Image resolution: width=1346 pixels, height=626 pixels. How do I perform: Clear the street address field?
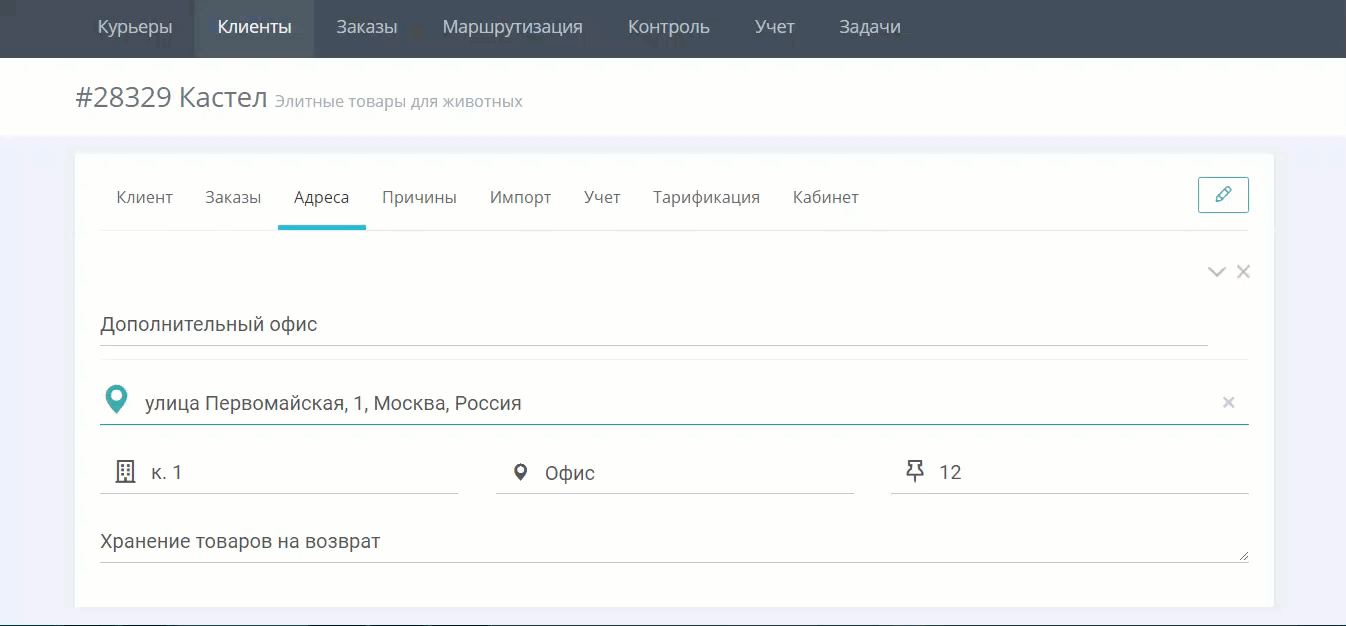coord(1229,403)
